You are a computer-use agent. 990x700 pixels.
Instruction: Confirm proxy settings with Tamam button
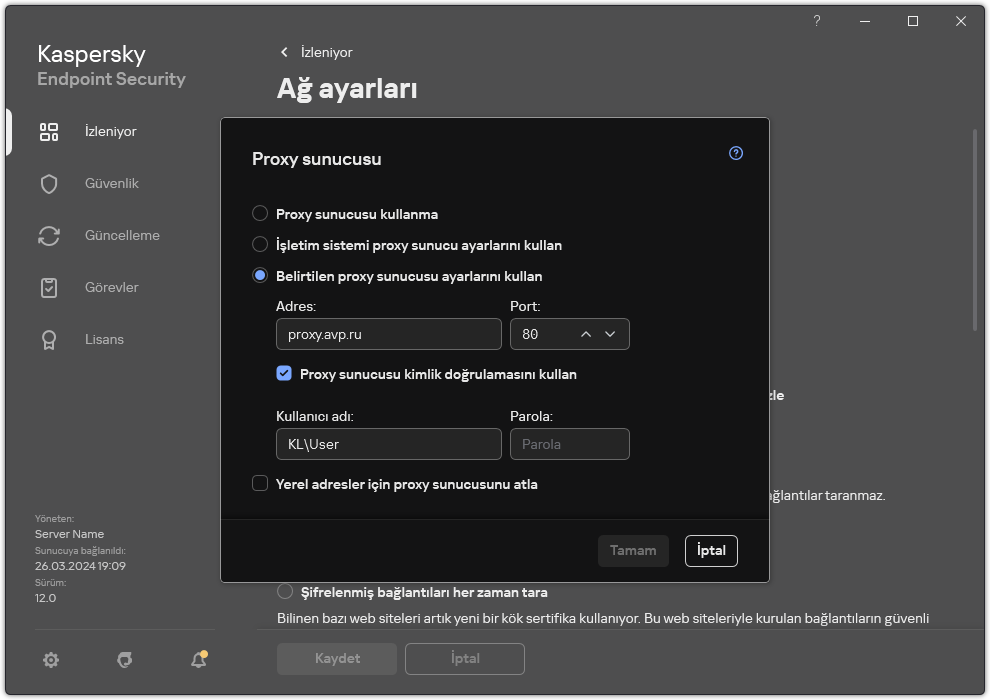(633, 551)
